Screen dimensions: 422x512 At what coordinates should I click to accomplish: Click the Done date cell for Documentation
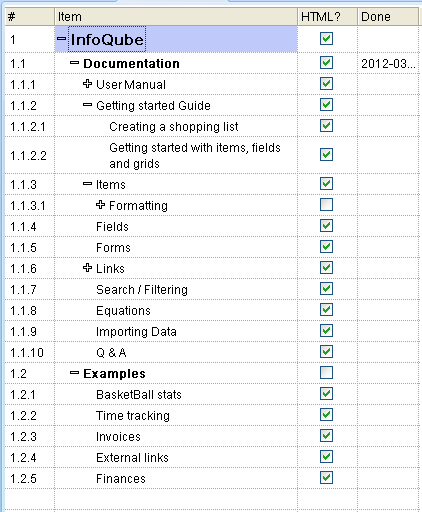(388, 63)
